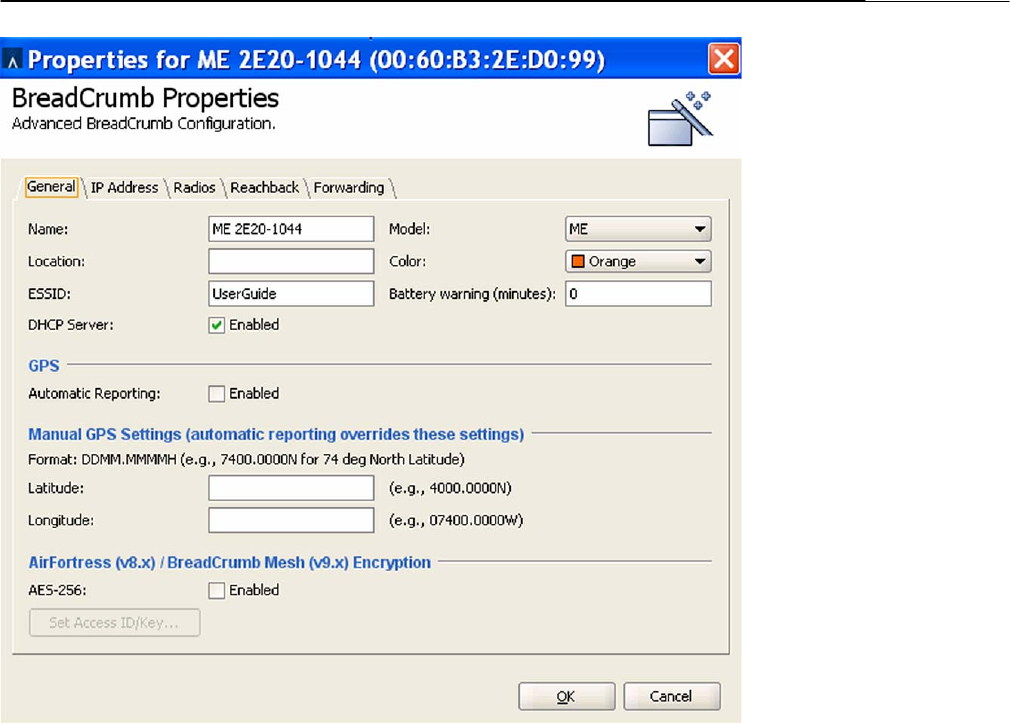Click the Set Access ID/Key button

pos(115,622)
